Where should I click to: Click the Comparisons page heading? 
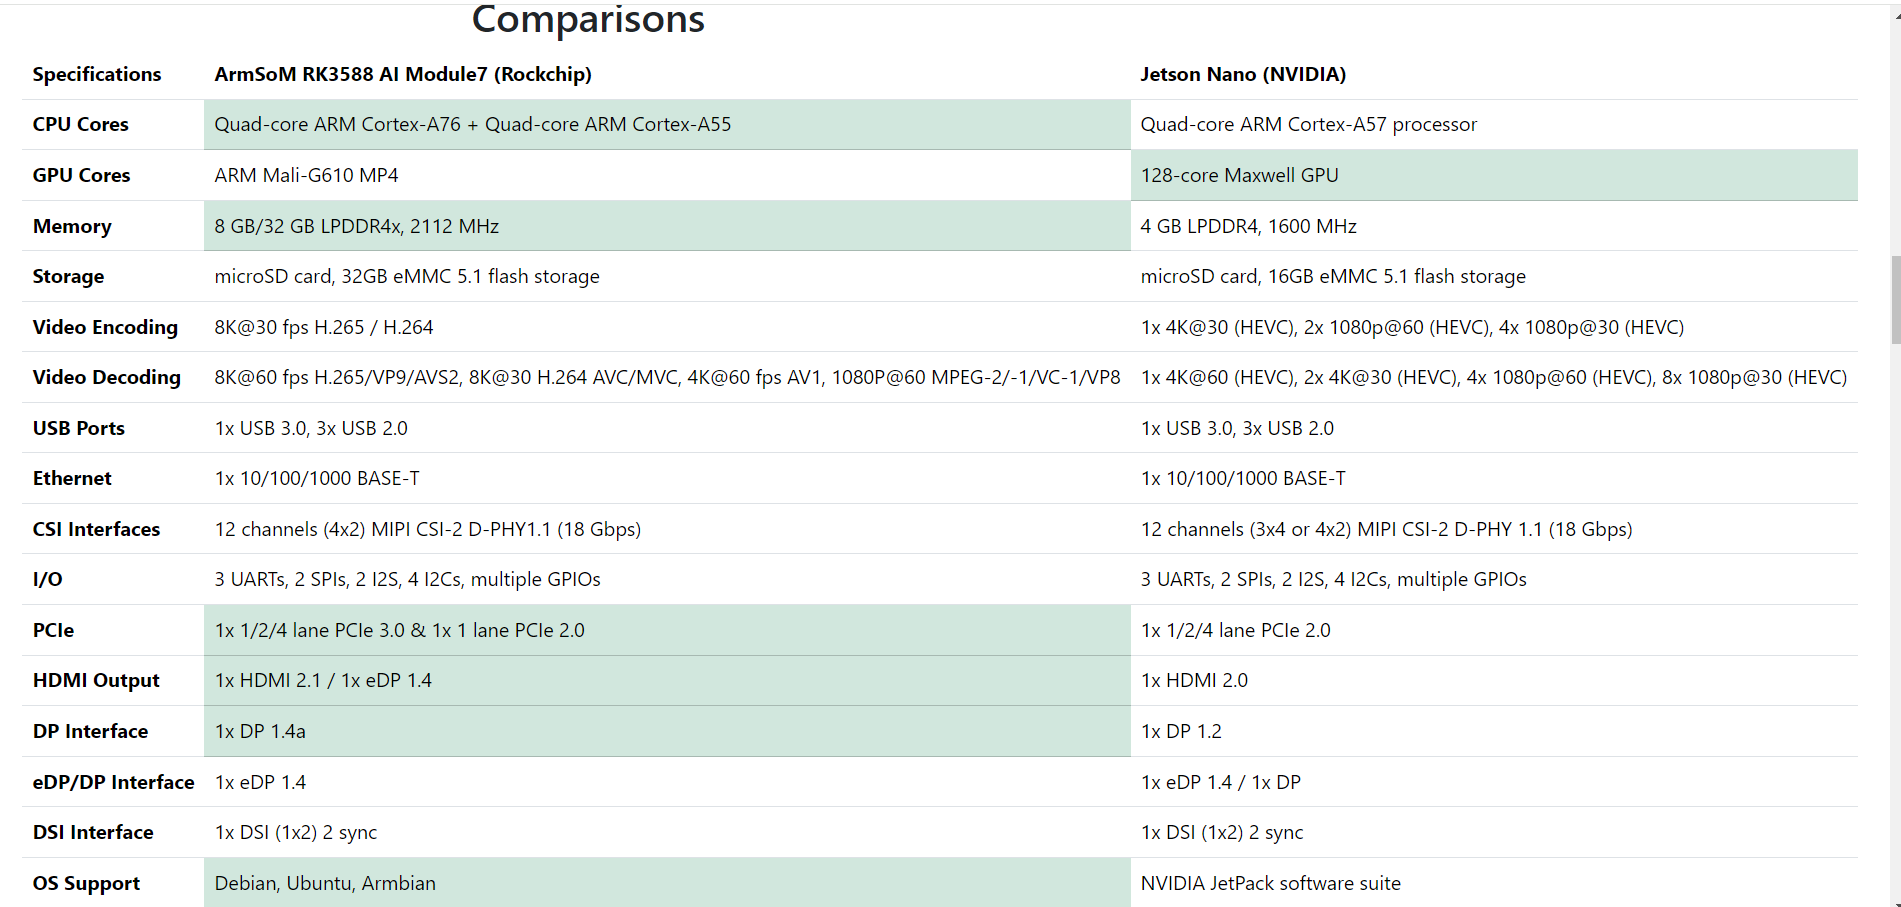pyautogui.click(x=588, y=19)
